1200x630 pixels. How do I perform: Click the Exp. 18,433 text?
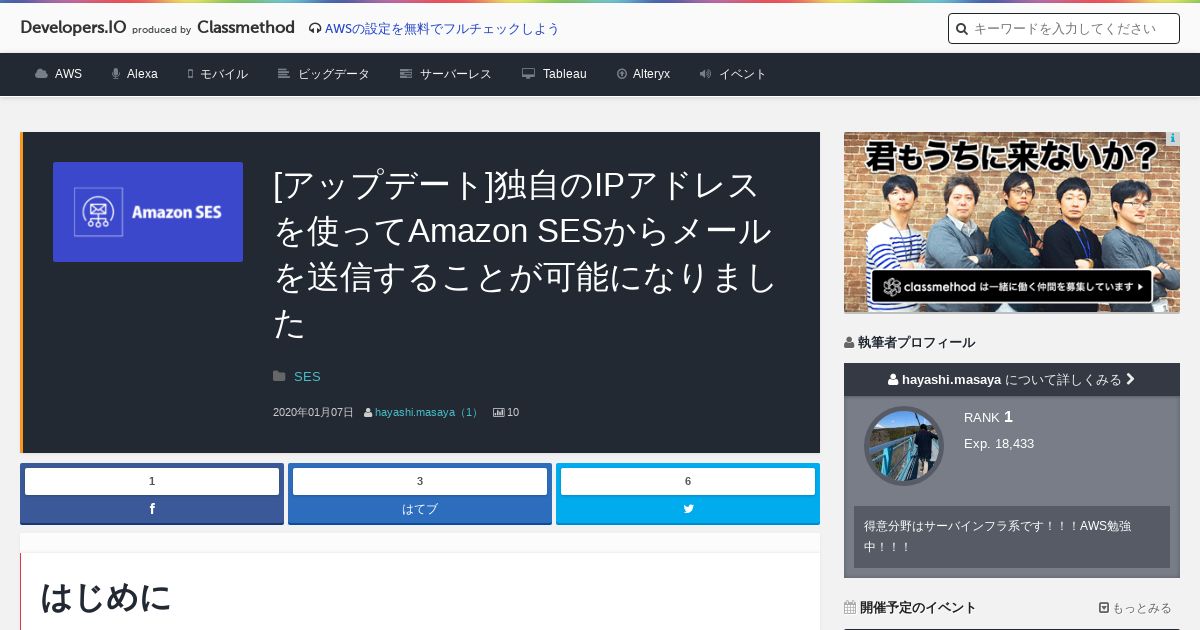pyautogui.click(x=999, y=443)
